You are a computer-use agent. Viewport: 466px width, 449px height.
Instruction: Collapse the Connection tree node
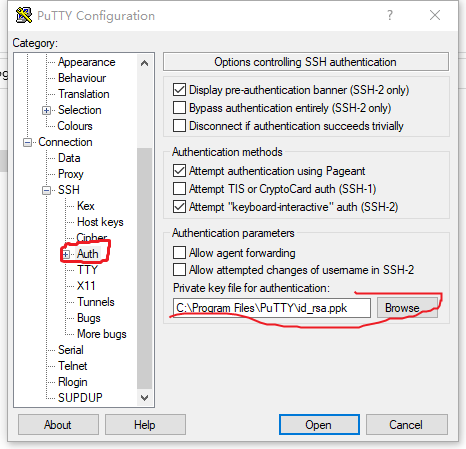tap(27, 142)
